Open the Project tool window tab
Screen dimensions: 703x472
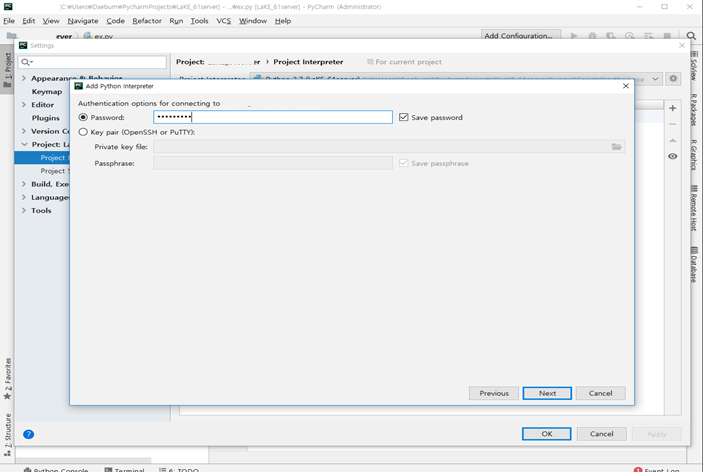(7, 69)
